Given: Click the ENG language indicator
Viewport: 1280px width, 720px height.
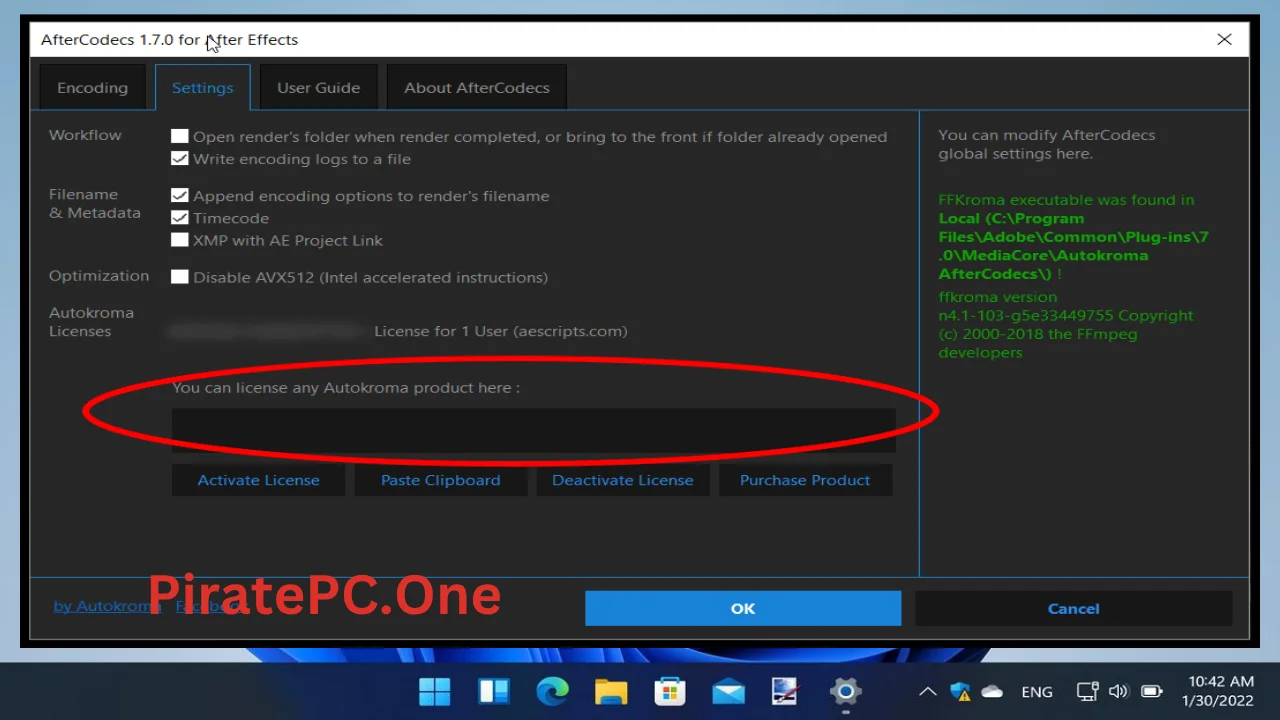Looking at the screenshot, I should click(1037, 692).
